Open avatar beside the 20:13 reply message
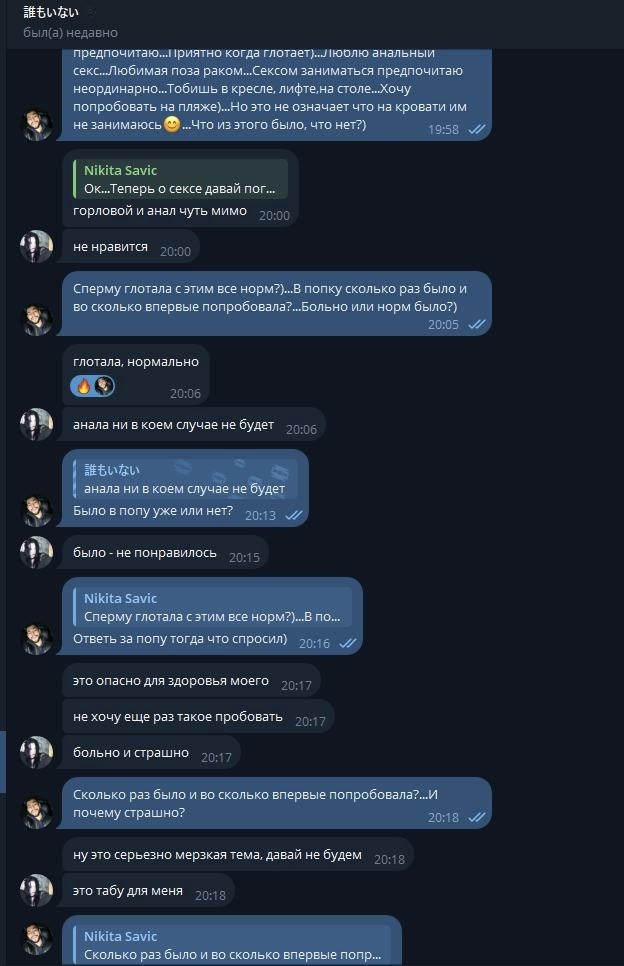 37,510
